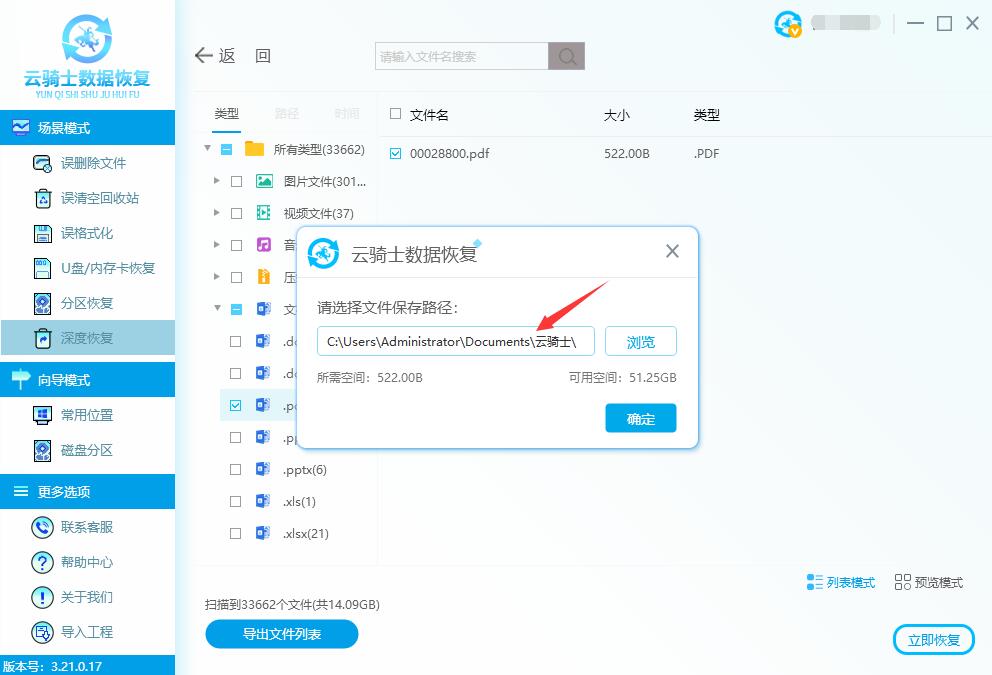Click the search magnifier button
992x675 pixels.
click(x=566, y=56)
